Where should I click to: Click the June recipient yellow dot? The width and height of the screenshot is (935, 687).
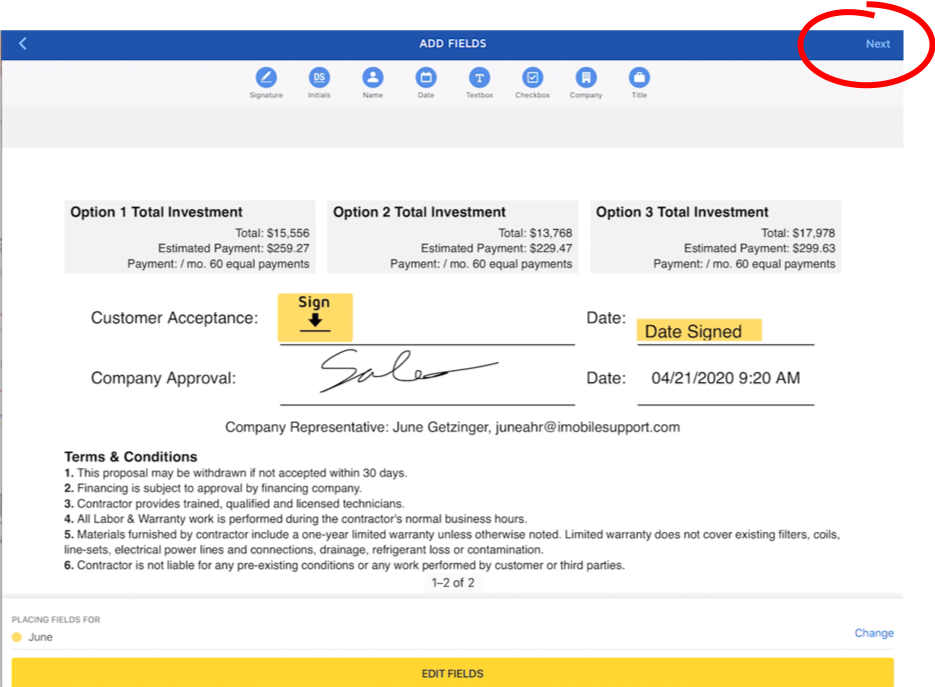pos(17,637)
